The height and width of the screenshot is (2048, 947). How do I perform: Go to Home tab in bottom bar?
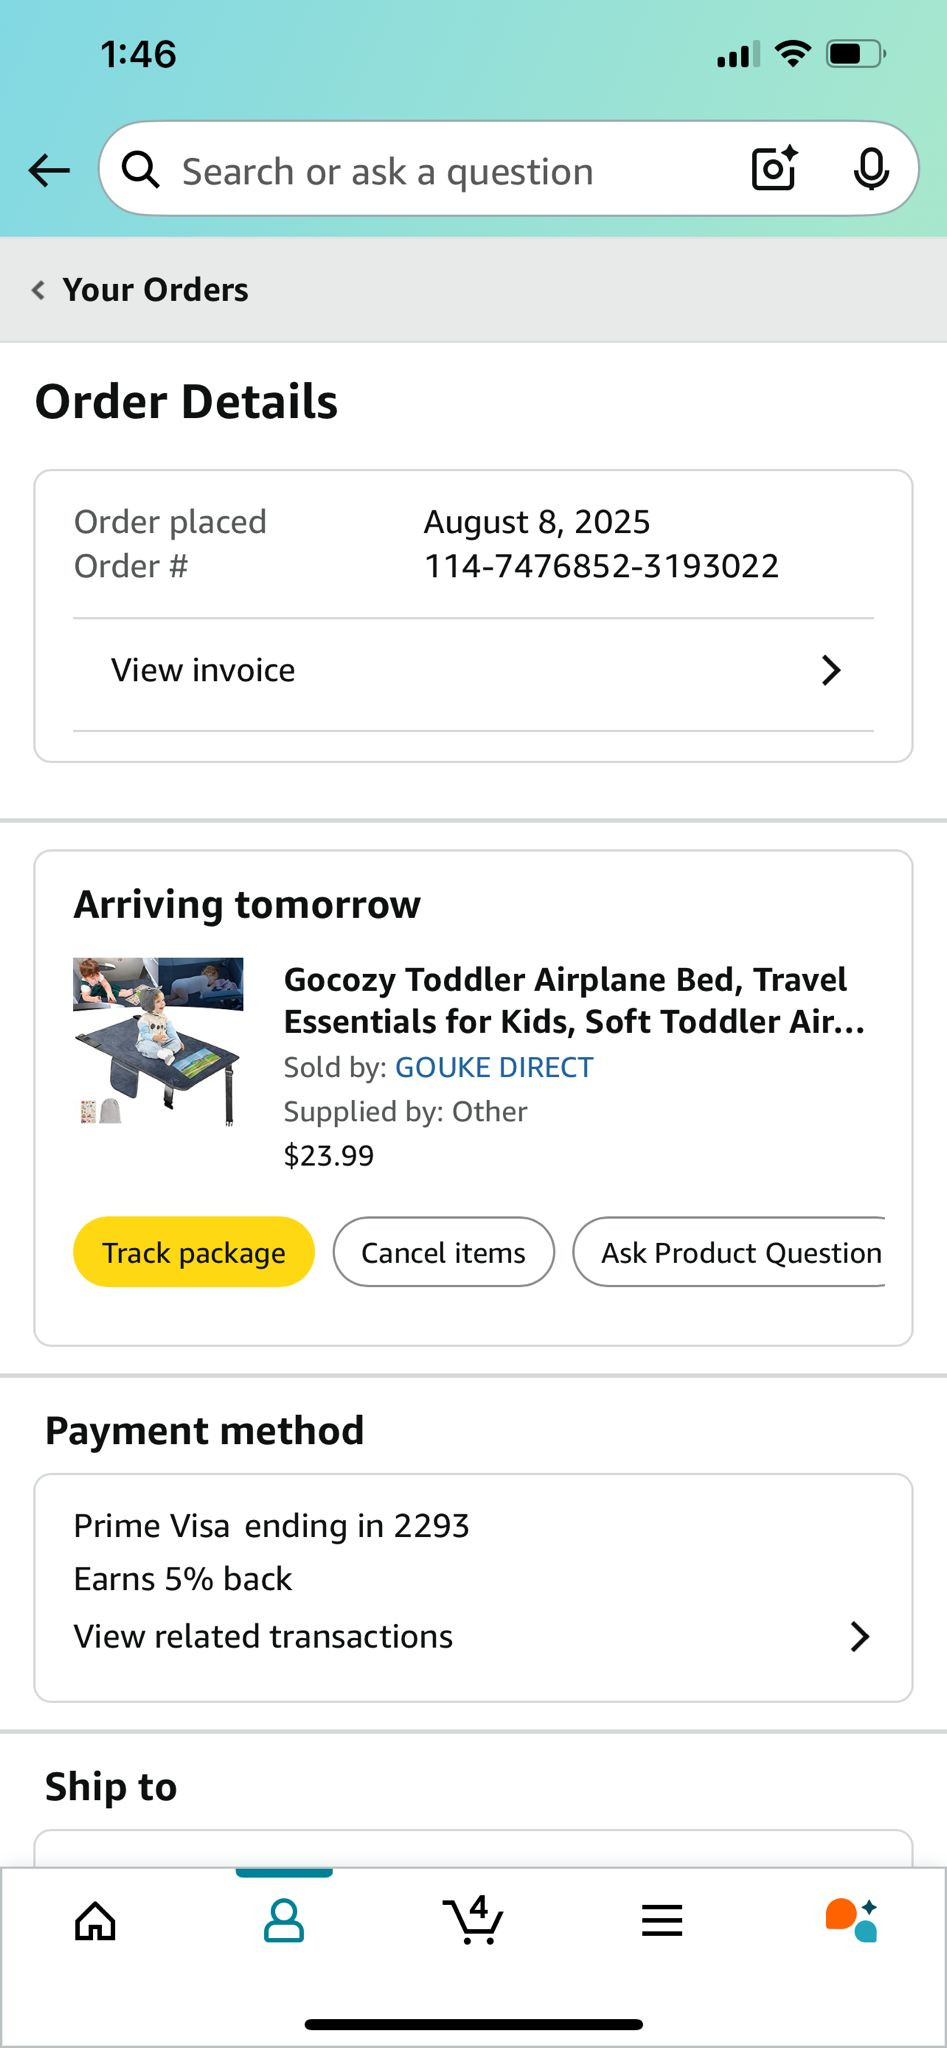[96, 1921]
